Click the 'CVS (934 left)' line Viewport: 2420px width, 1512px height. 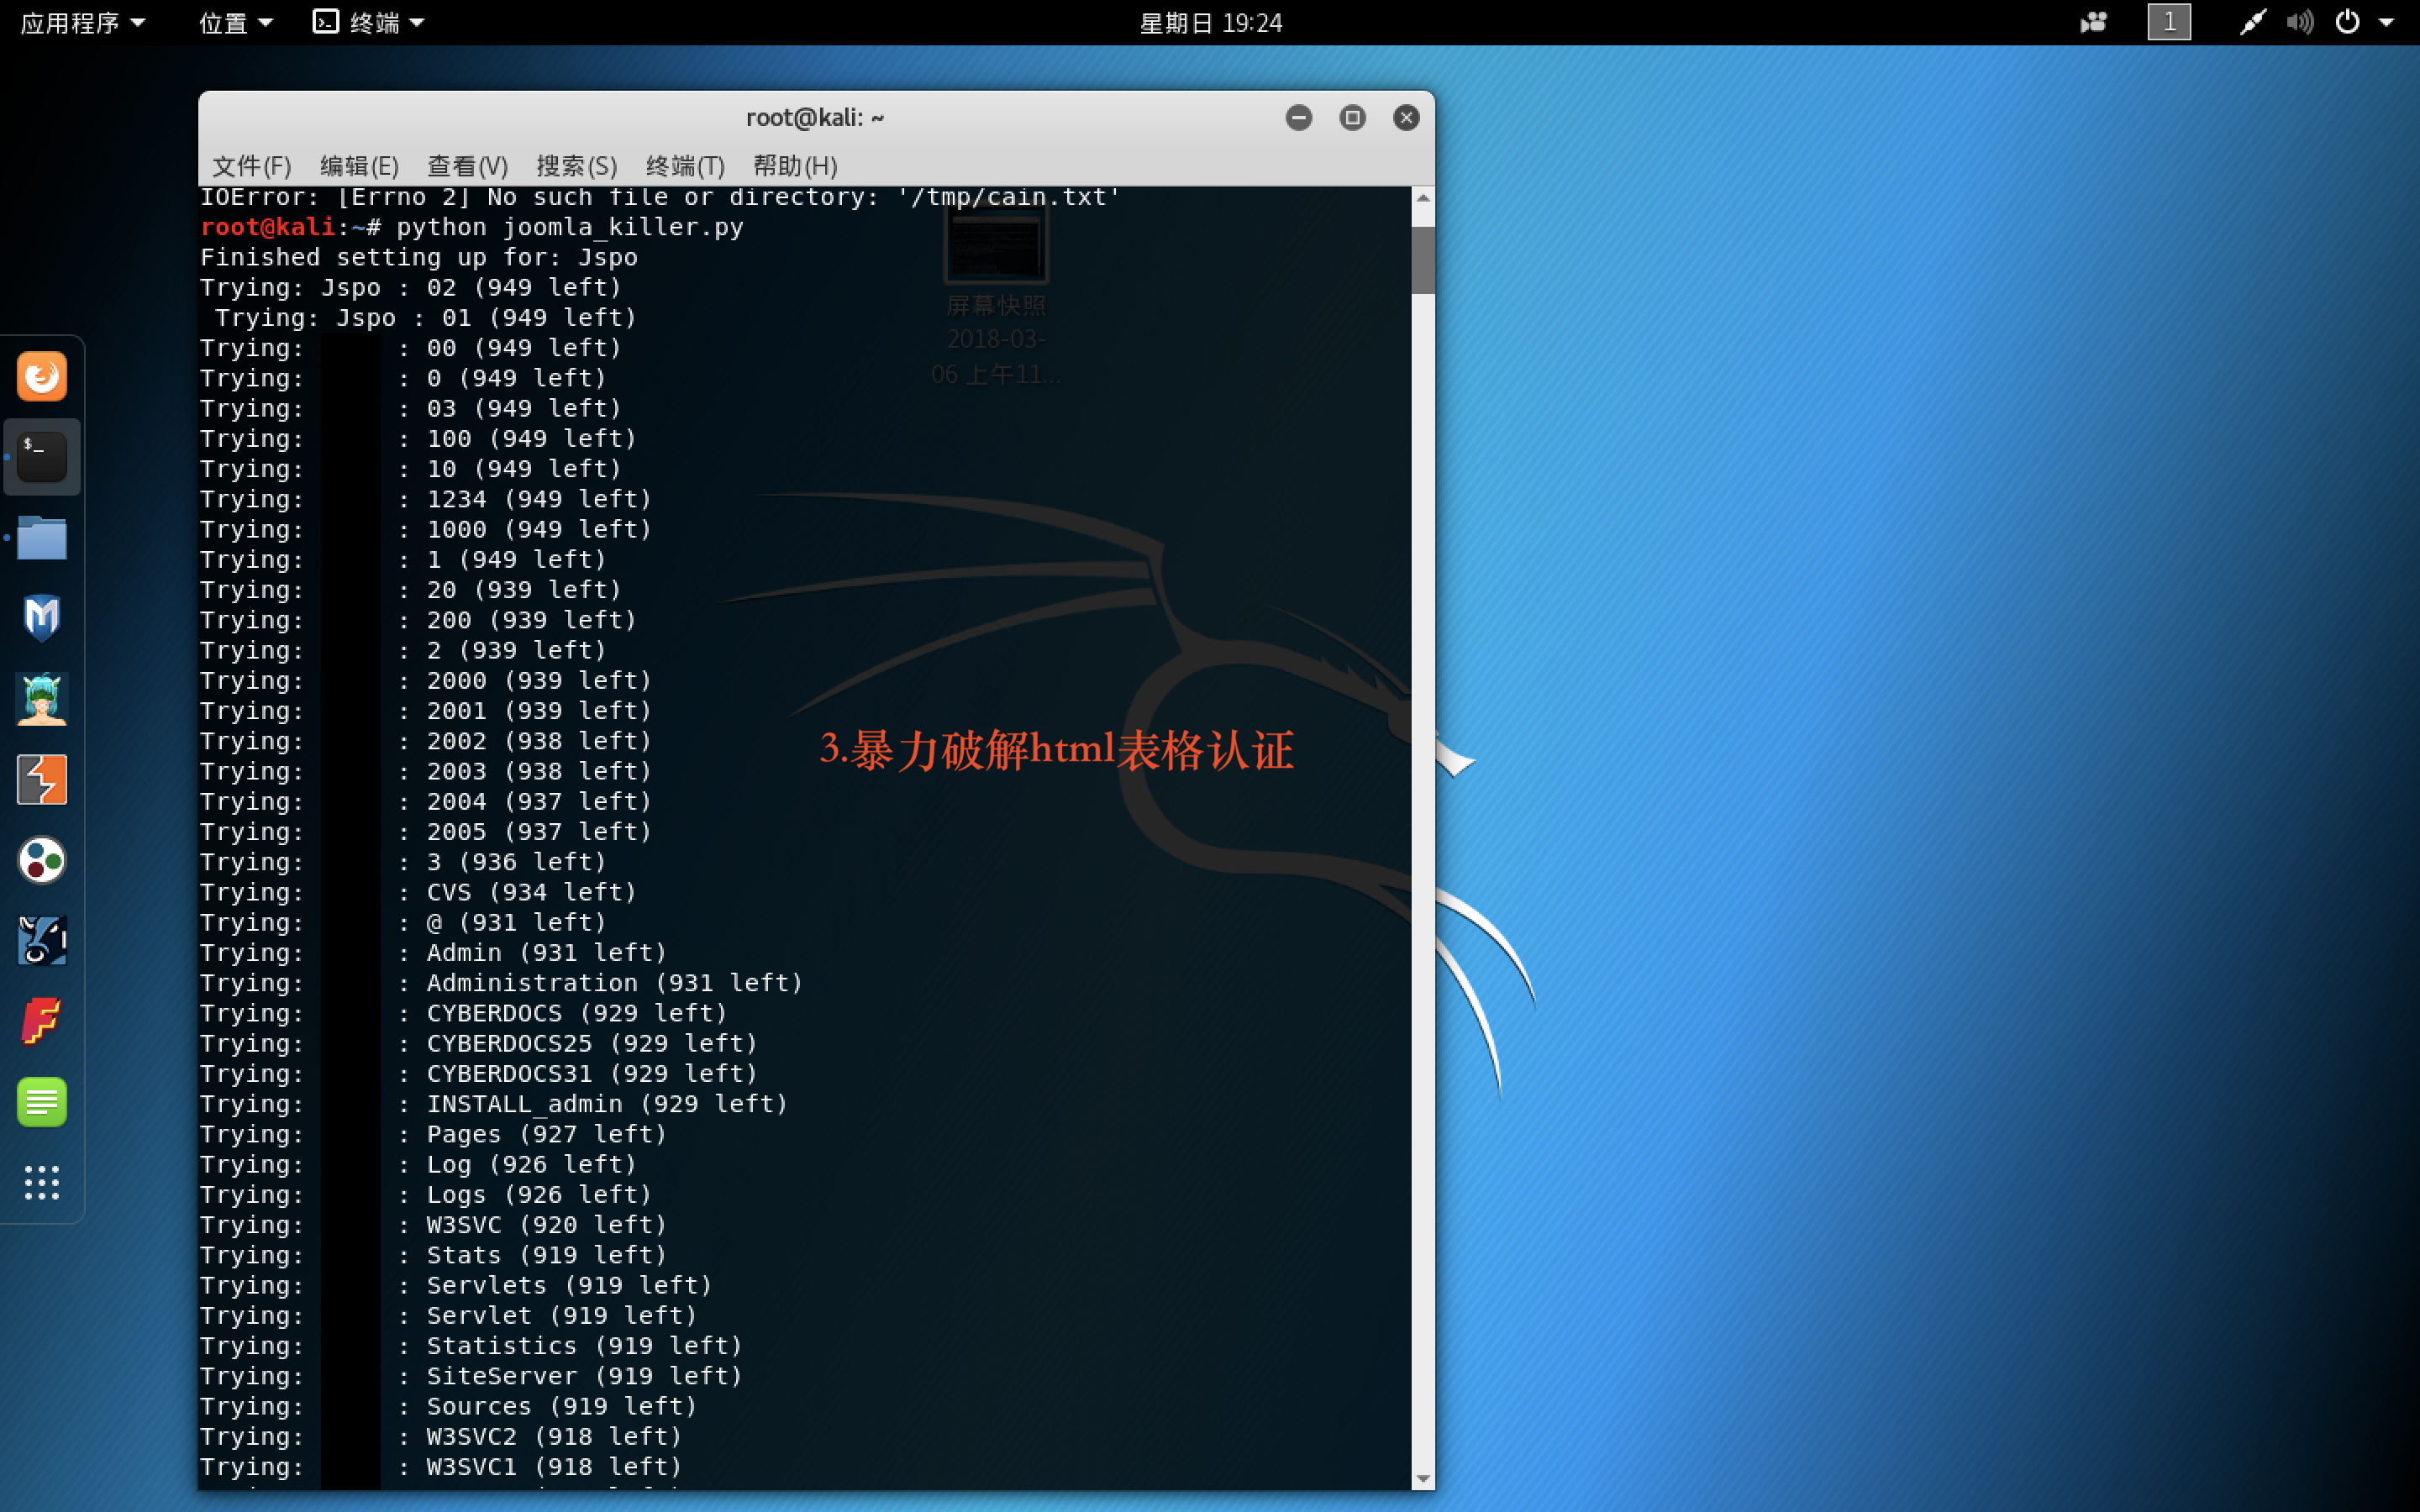click(x=418, y=892)
